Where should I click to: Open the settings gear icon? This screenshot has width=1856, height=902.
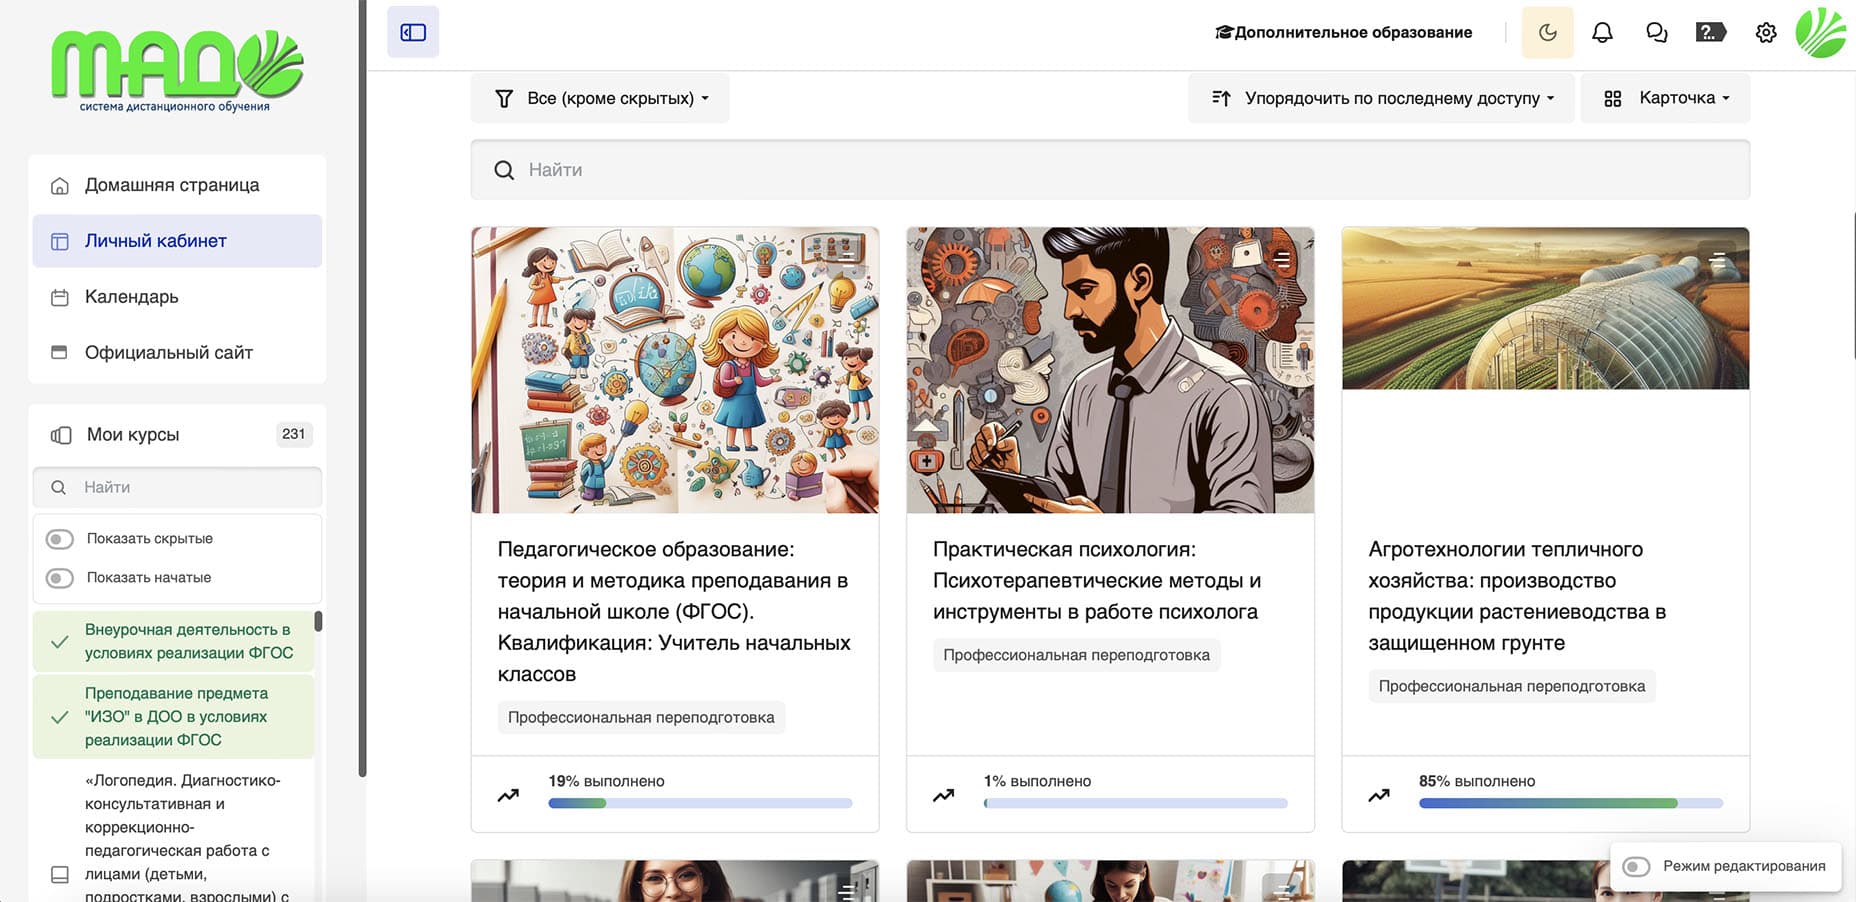coord(1766,32)
